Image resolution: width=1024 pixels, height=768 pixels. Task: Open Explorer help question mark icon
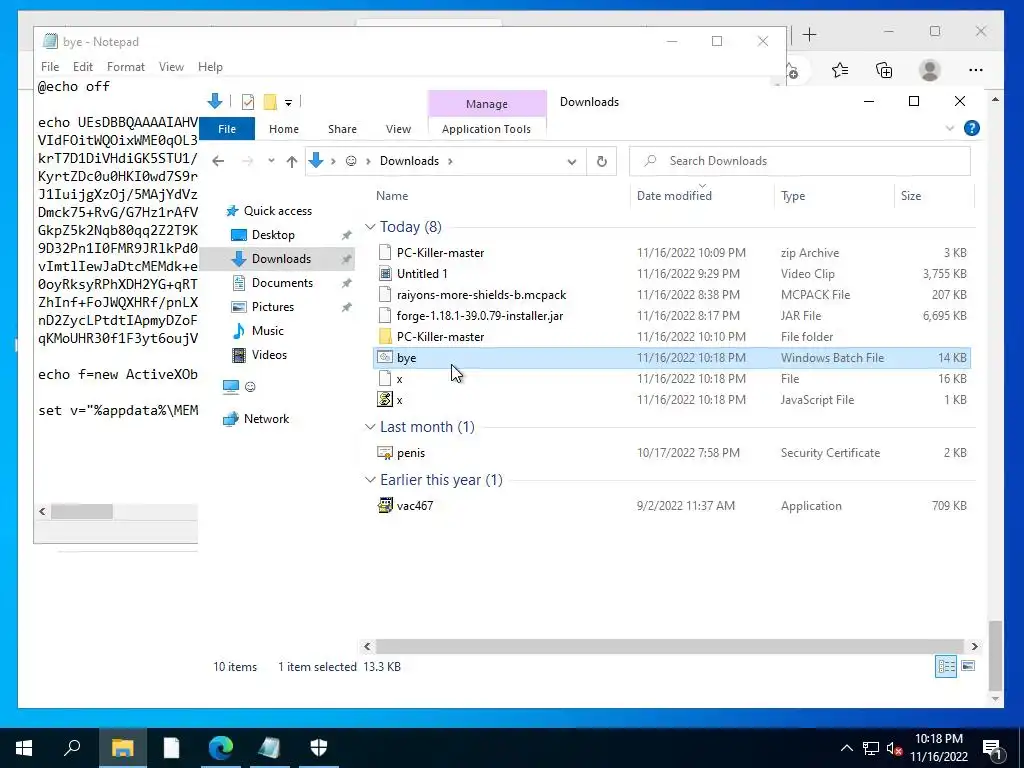971,128
